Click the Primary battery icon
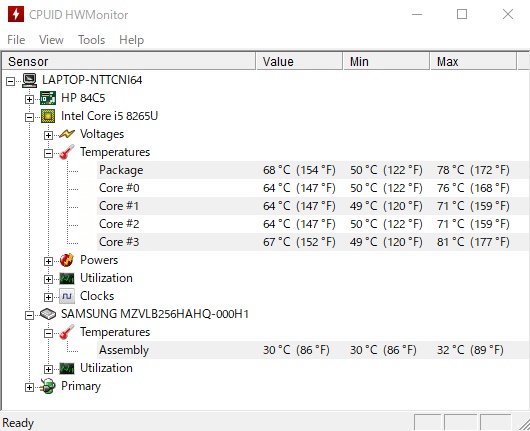530x431 pixels. (48, 386)
